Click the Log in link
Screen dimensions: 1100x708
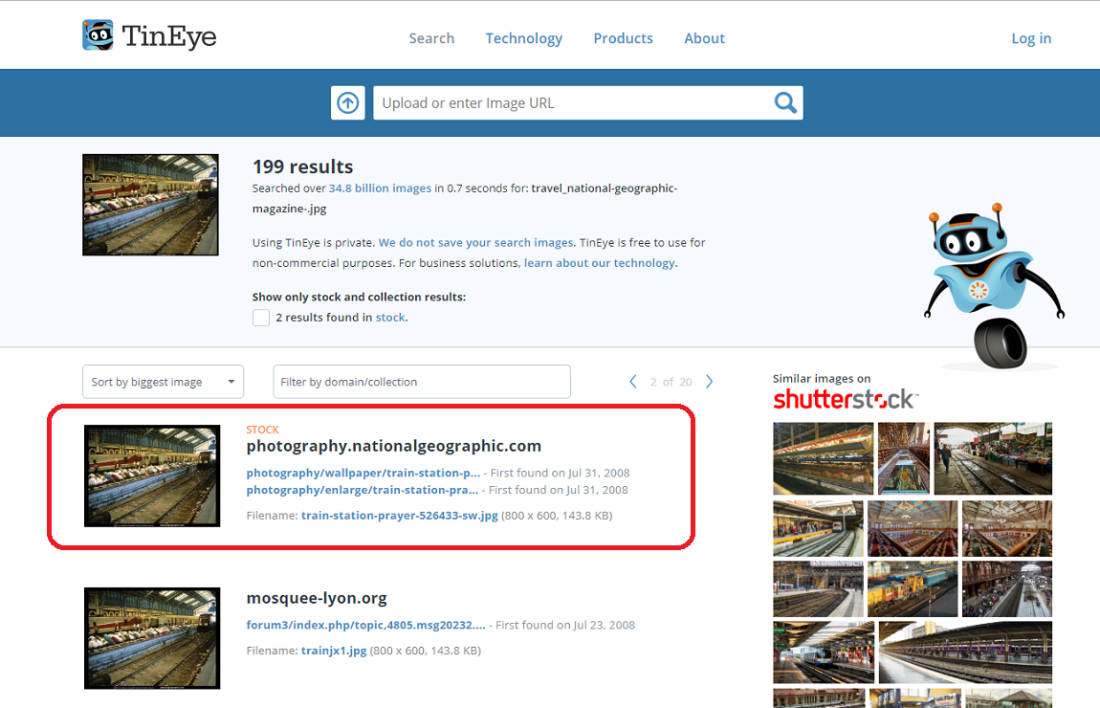[1031, 39]
